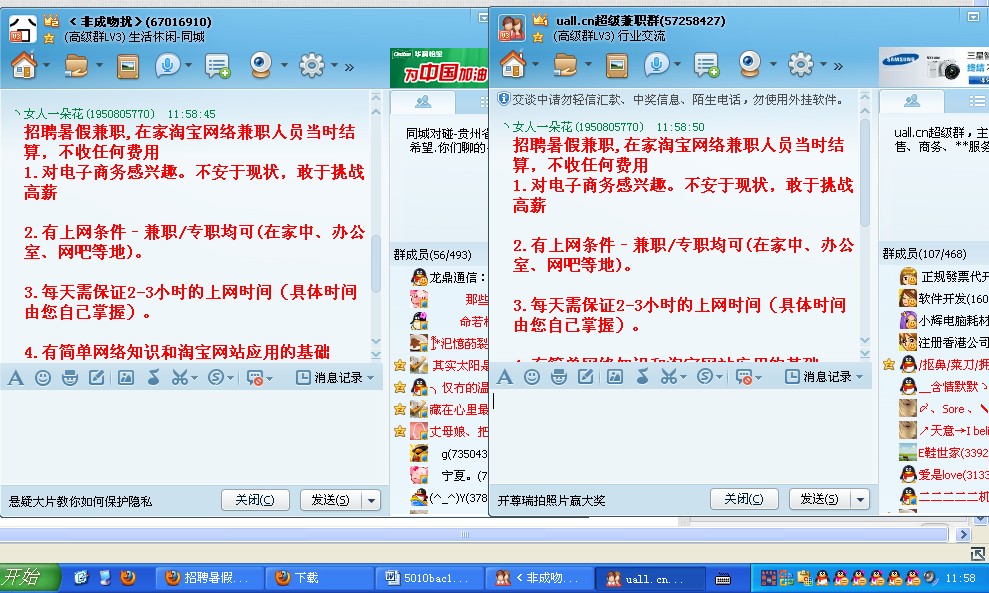Expand settings gear arrow in uall.cn window
The image size is (989, 593).
click(823, 64)
